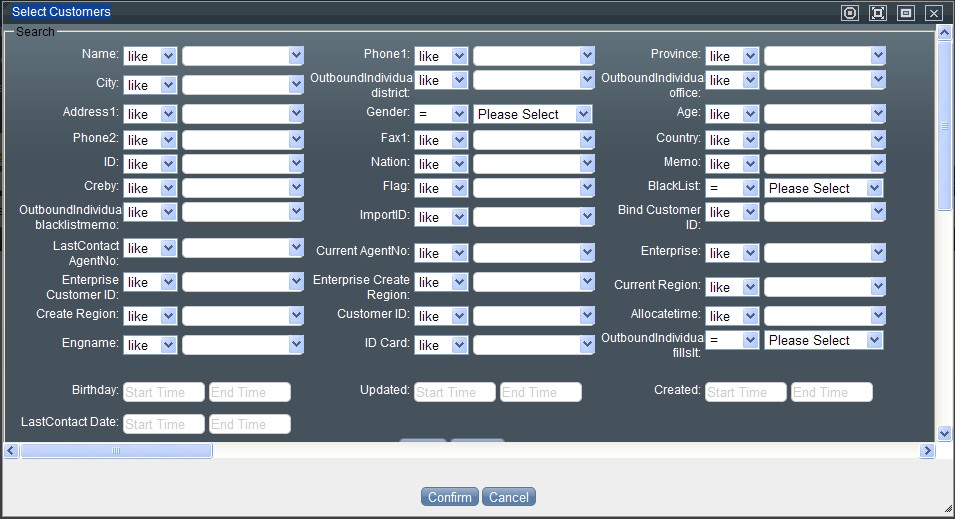
Task: Click the Created End Time field
Action: (831, 392)
